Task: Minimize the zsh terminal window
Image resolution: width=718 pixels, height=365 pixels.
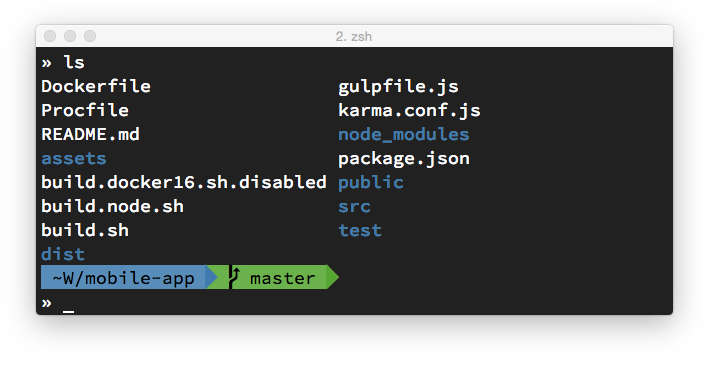Action: point(70,36)
